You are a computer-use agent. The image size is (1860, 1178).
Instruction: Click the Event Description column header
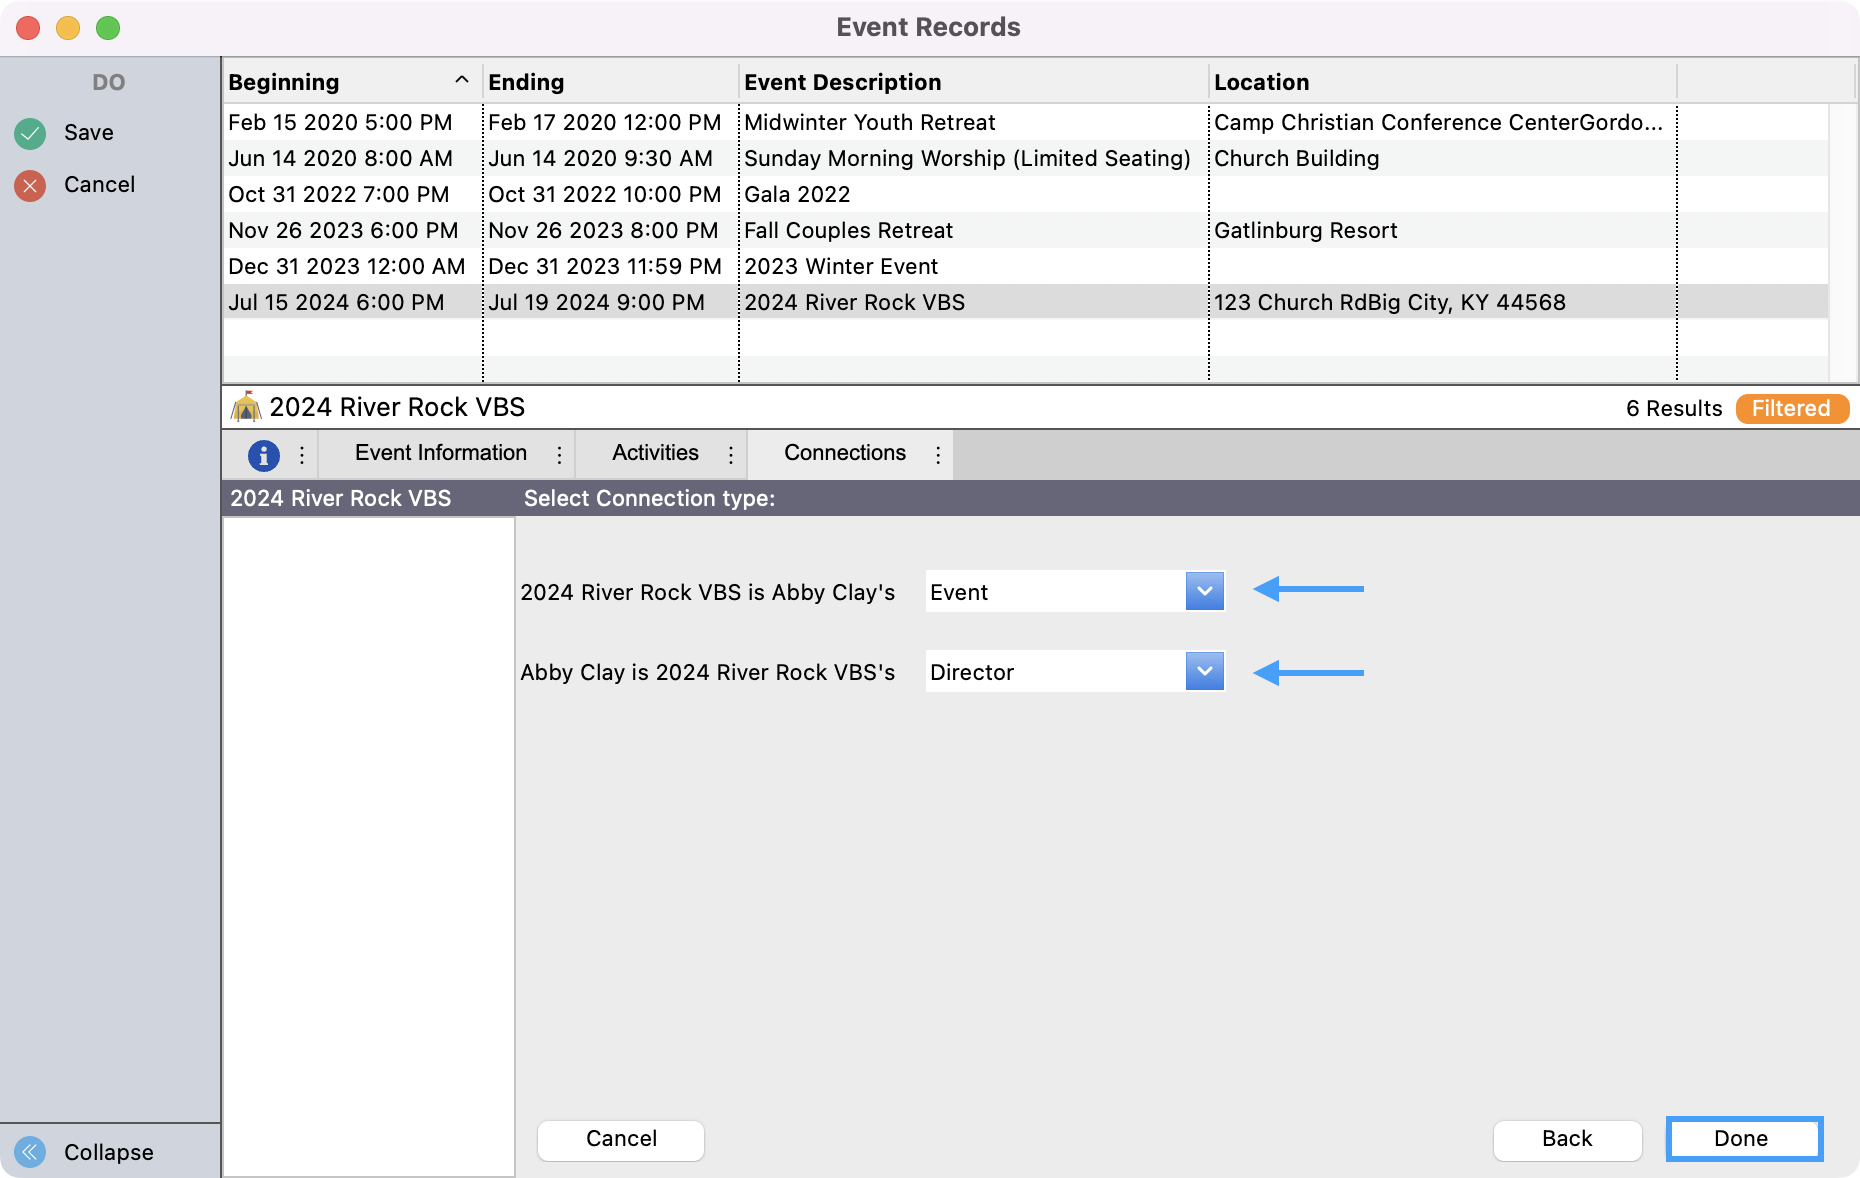(842, 82)
